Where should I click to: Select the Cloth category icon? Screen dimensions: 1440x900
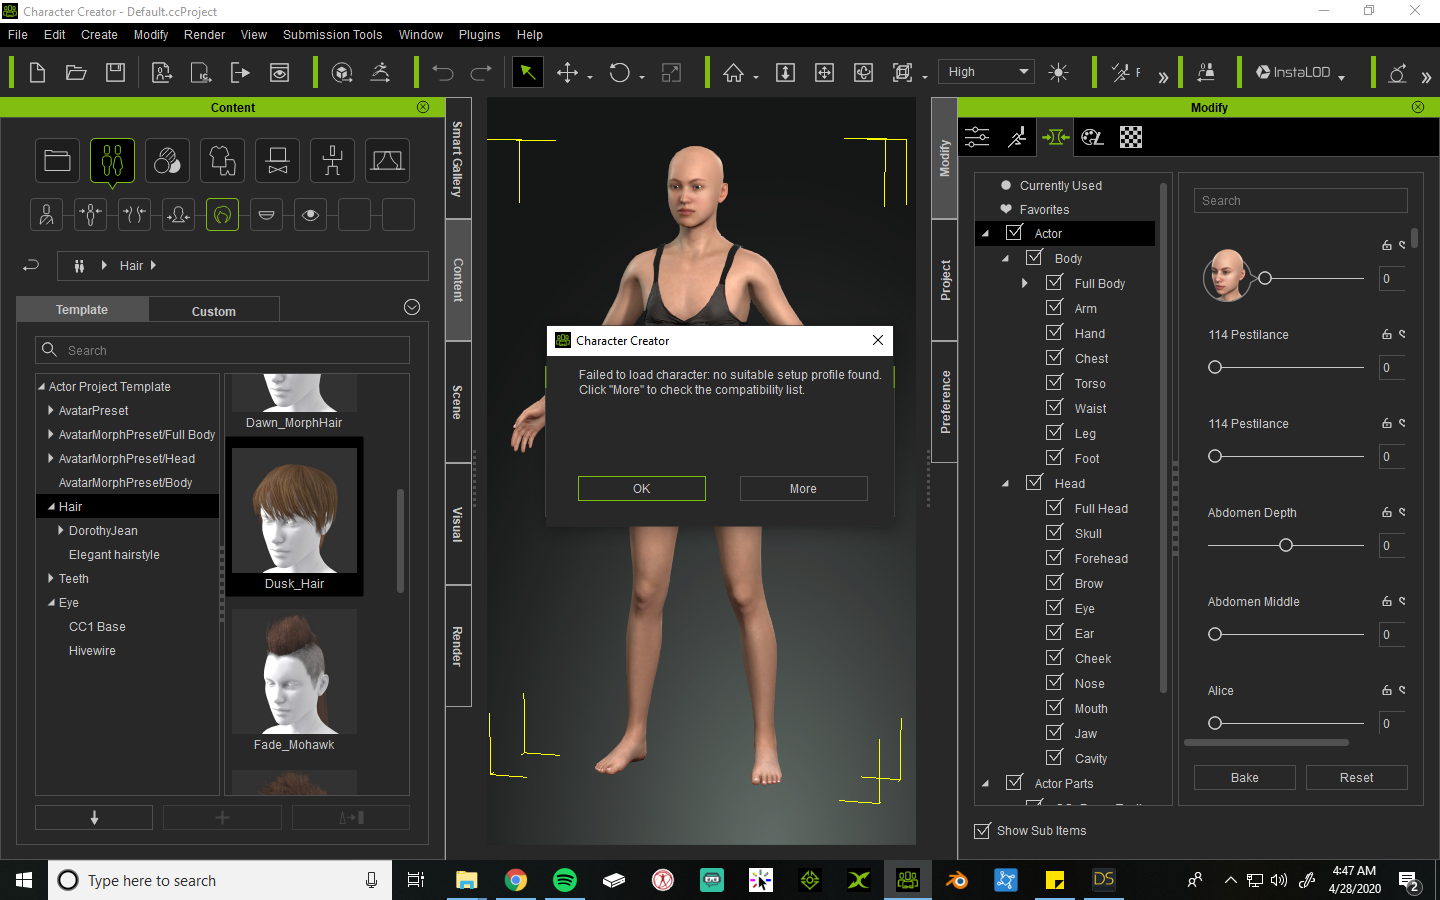(x=223, y=160)
